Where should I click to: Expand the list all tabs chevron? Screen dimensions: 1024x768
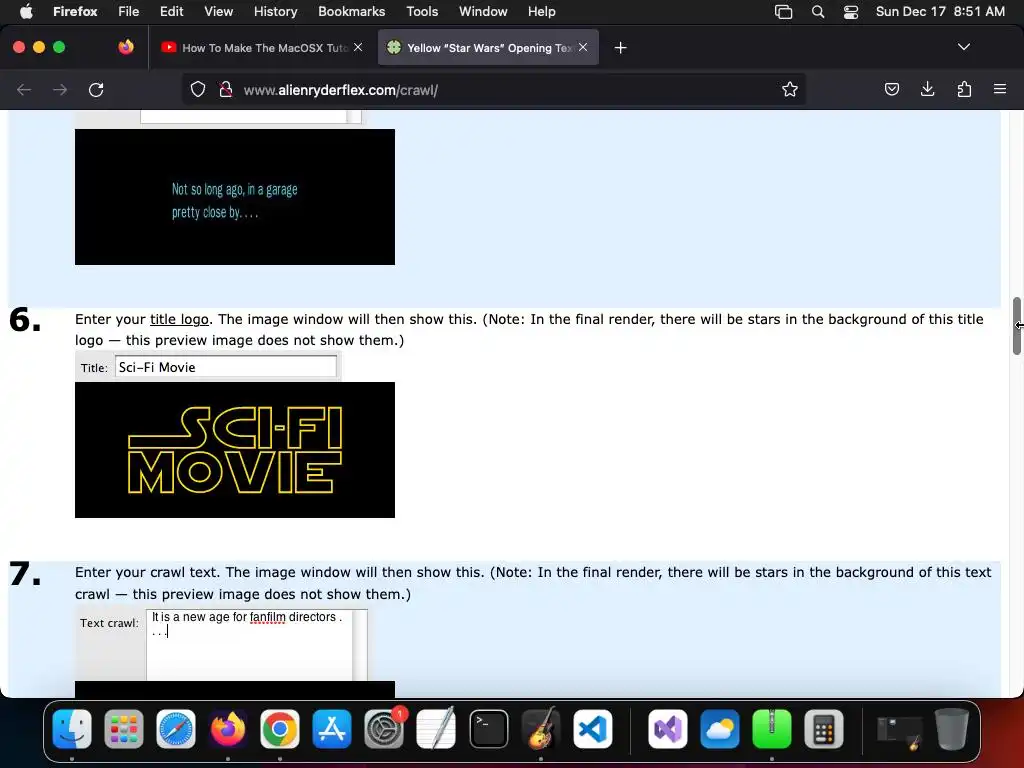click(x=963, y=47)
